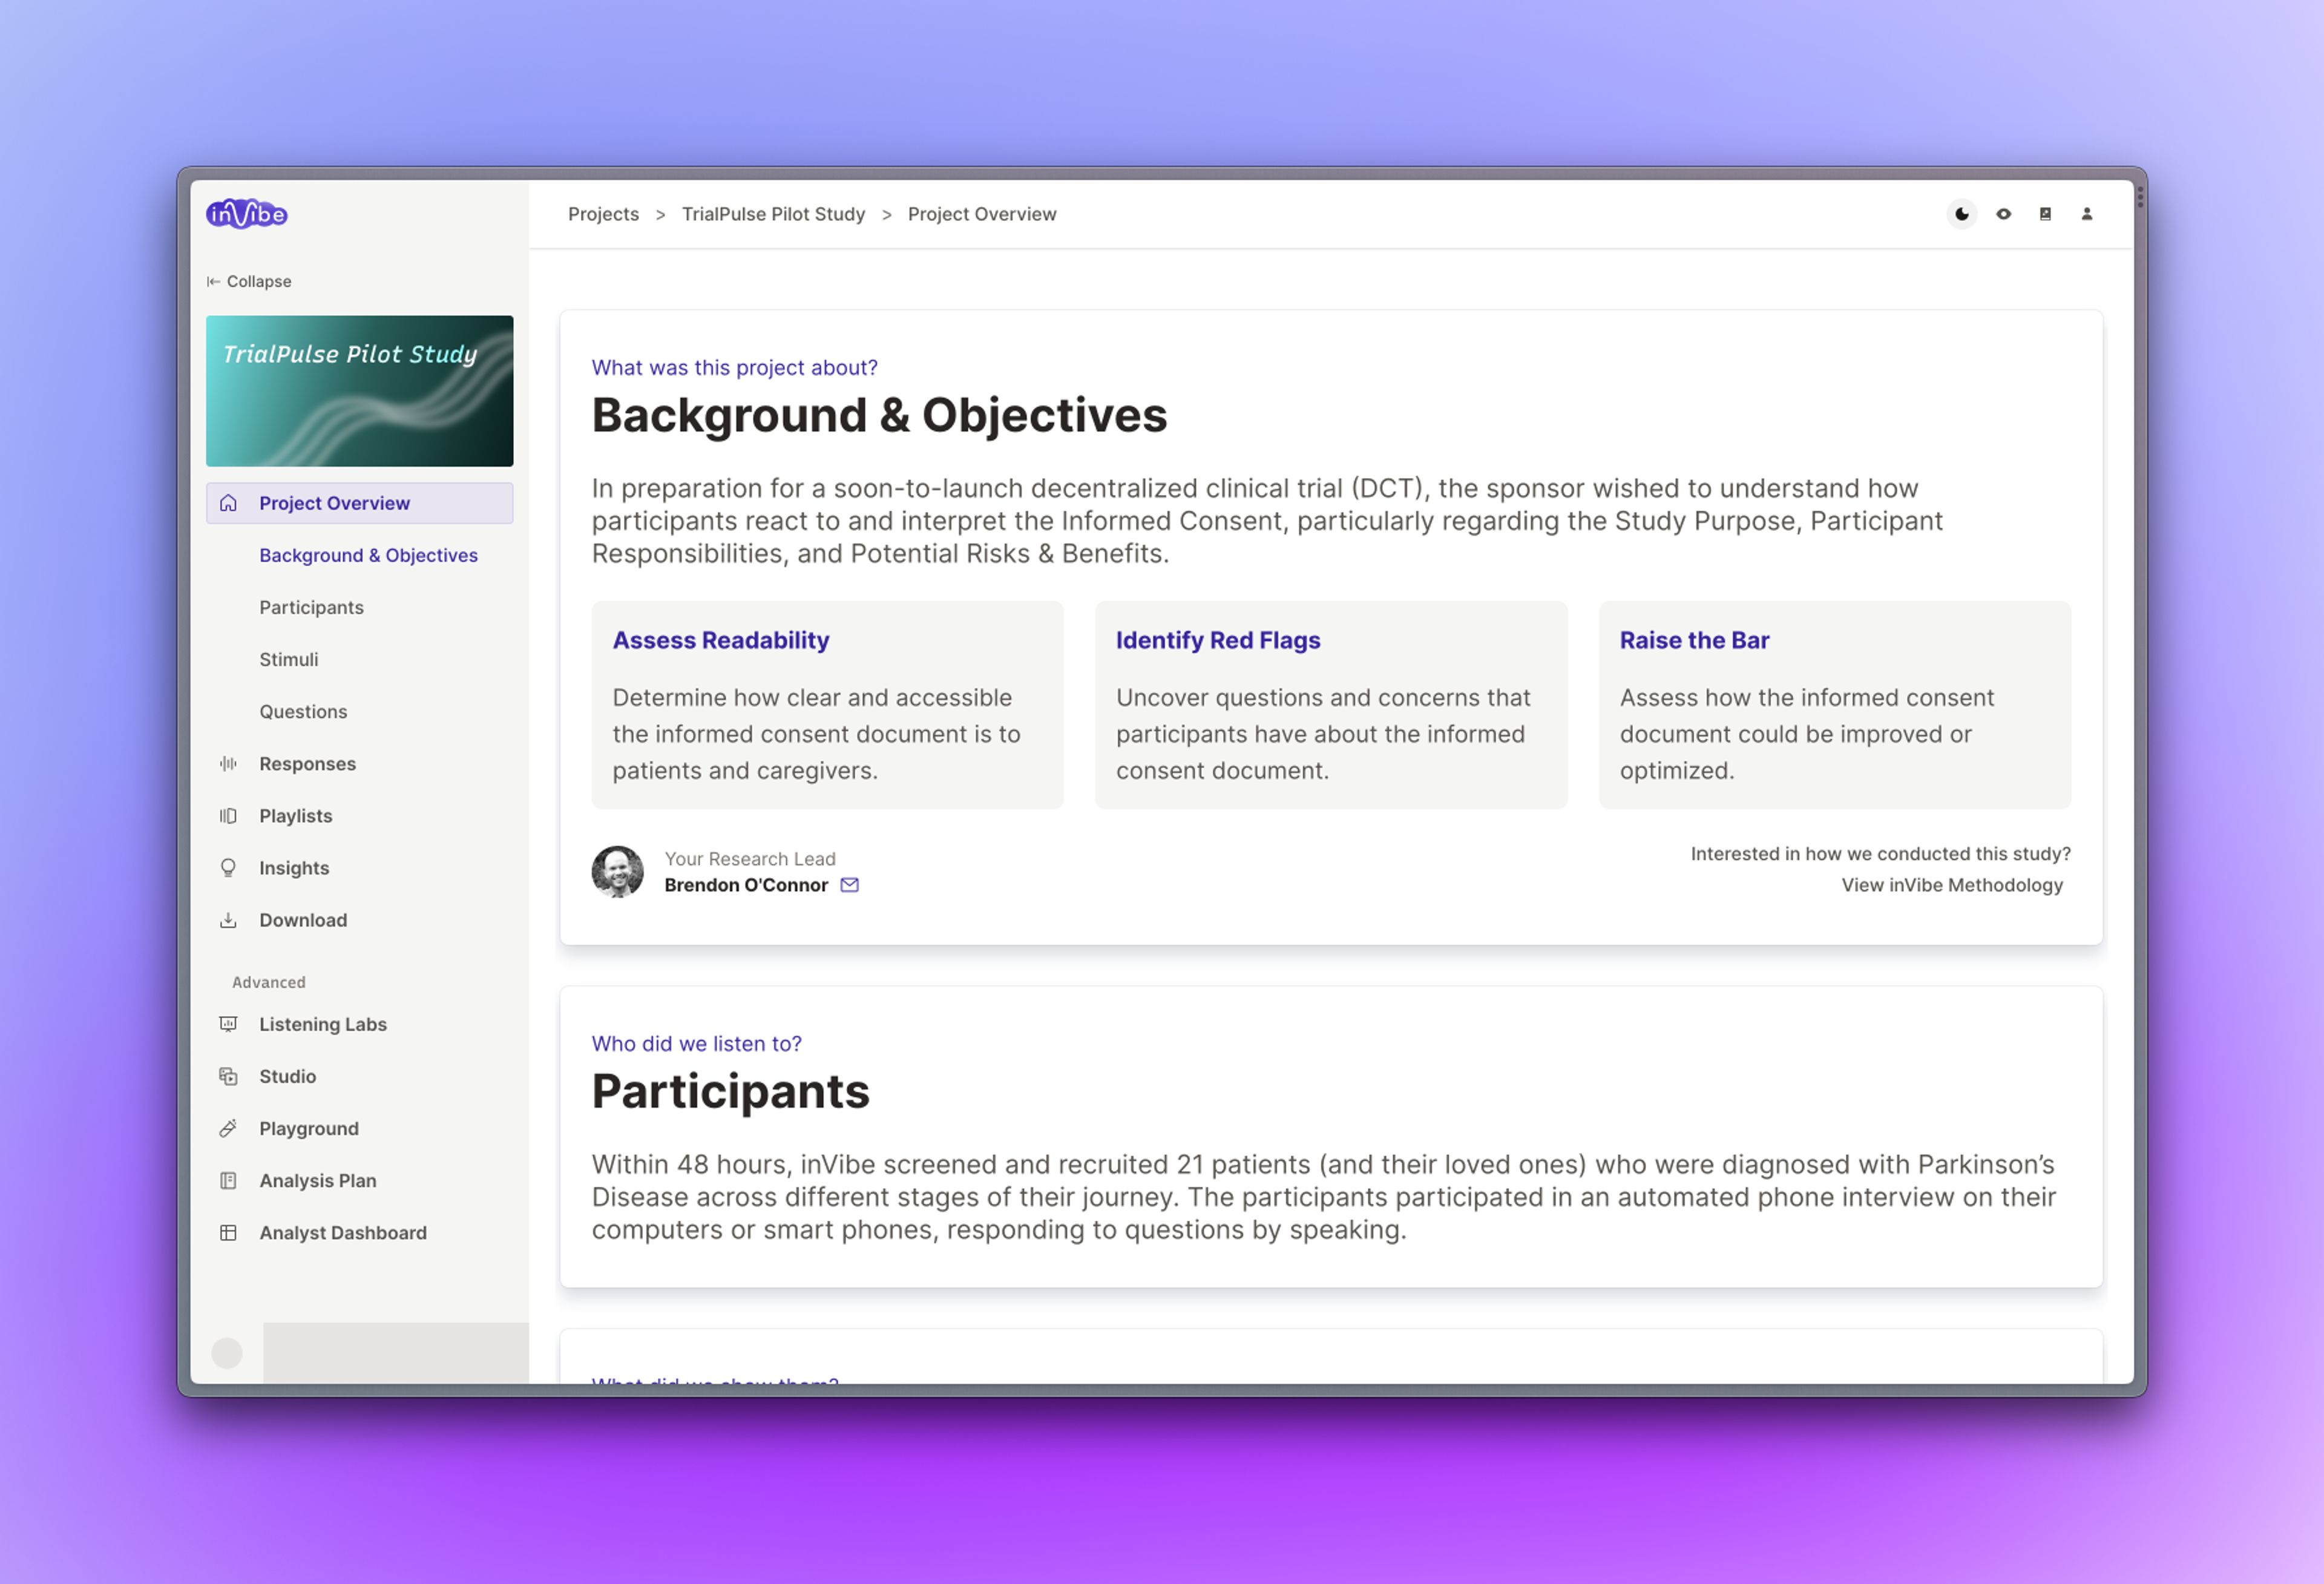Open the user profile icon
2324x1584 pixels.
point(2087,214)
